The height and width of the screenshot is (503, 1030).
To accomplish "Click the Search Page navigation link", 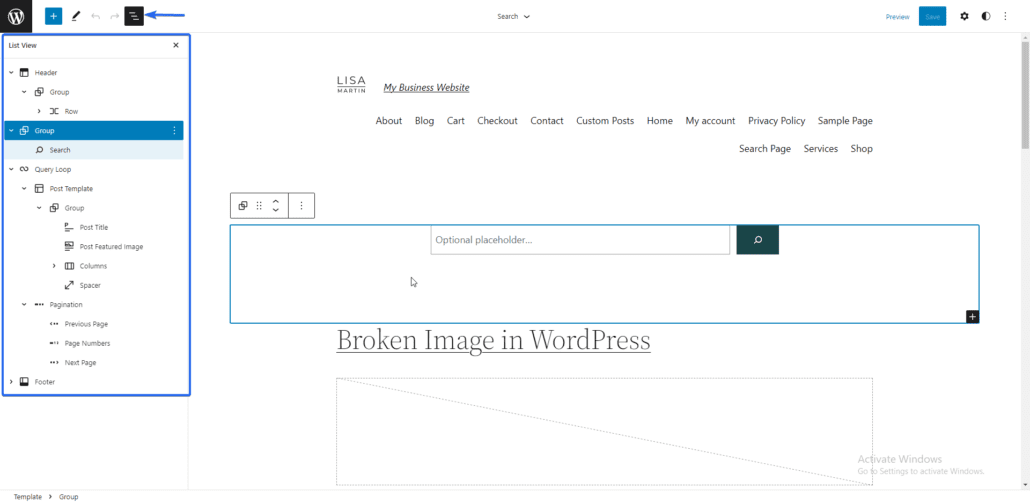I will [765, 148].
